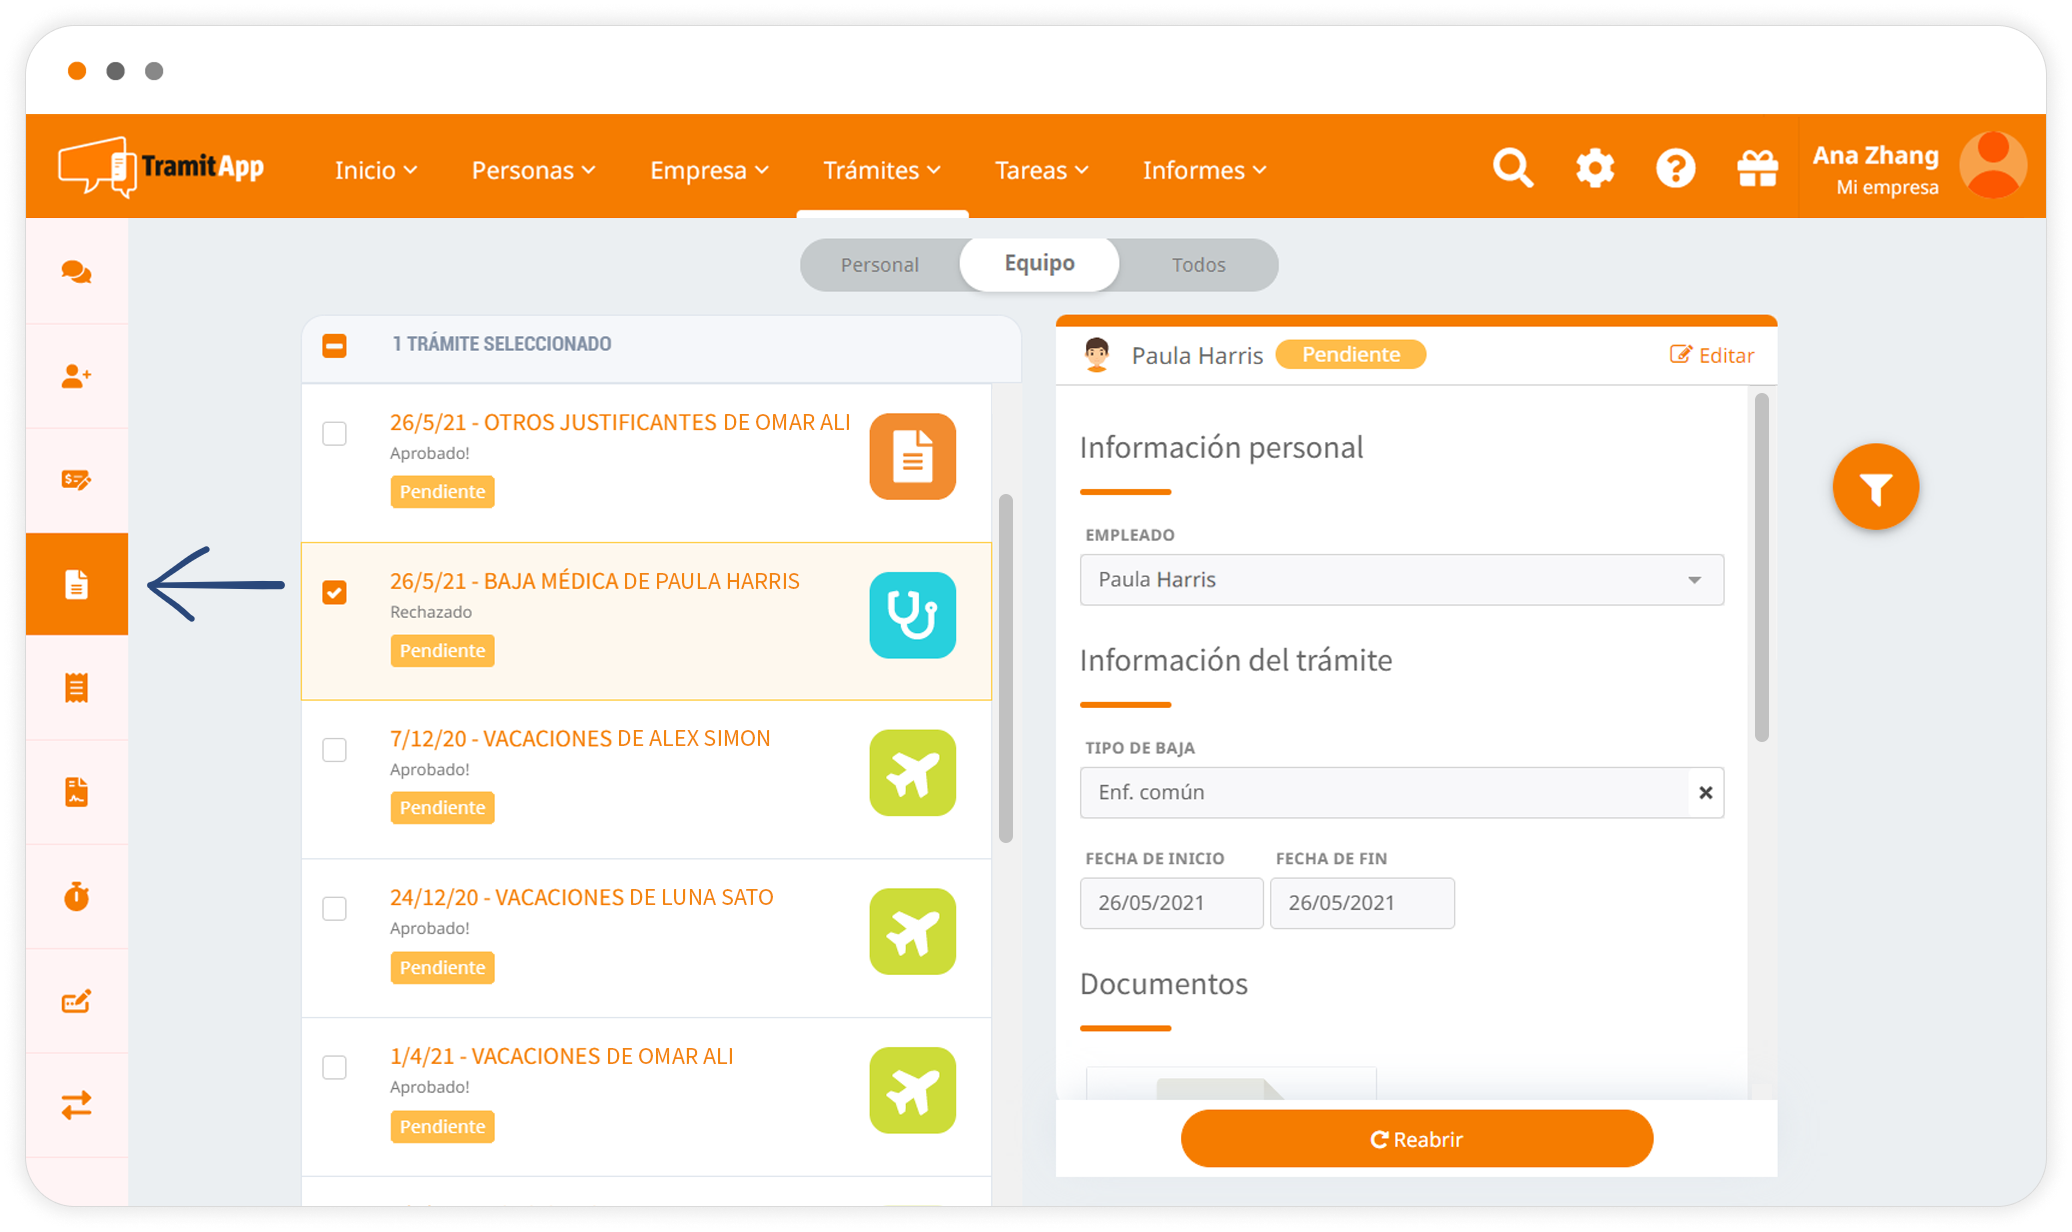Image resolution: width=2072 pixels, height=1232 pixels.
Task: Open the Personas menu dropdown
Action: 533,170
